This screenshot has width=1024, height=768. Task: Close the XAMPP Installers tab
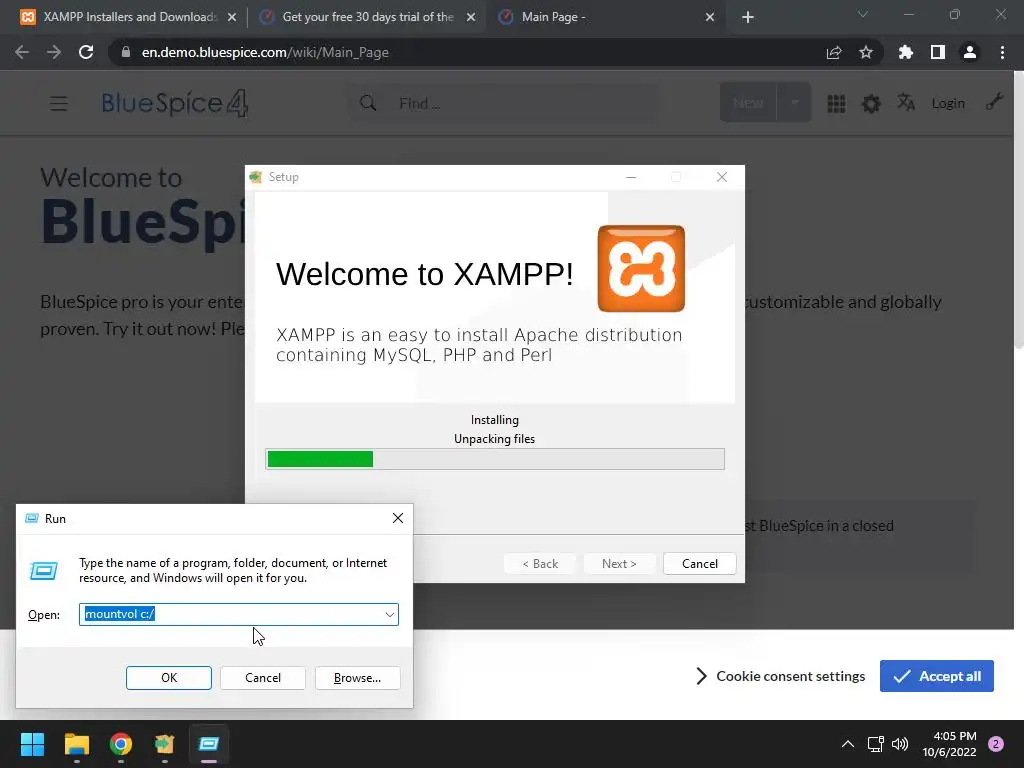tap(232, 18)
